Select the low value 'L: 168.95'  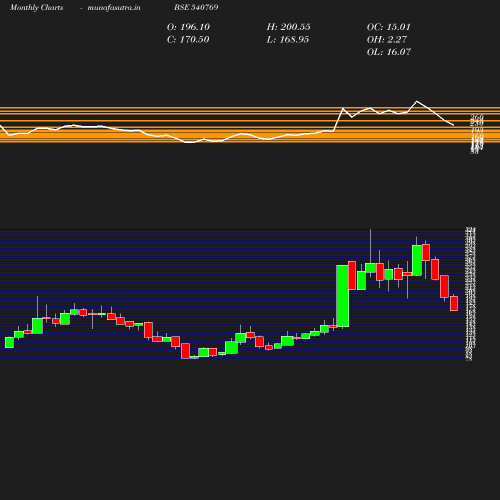tap(288, 40)
